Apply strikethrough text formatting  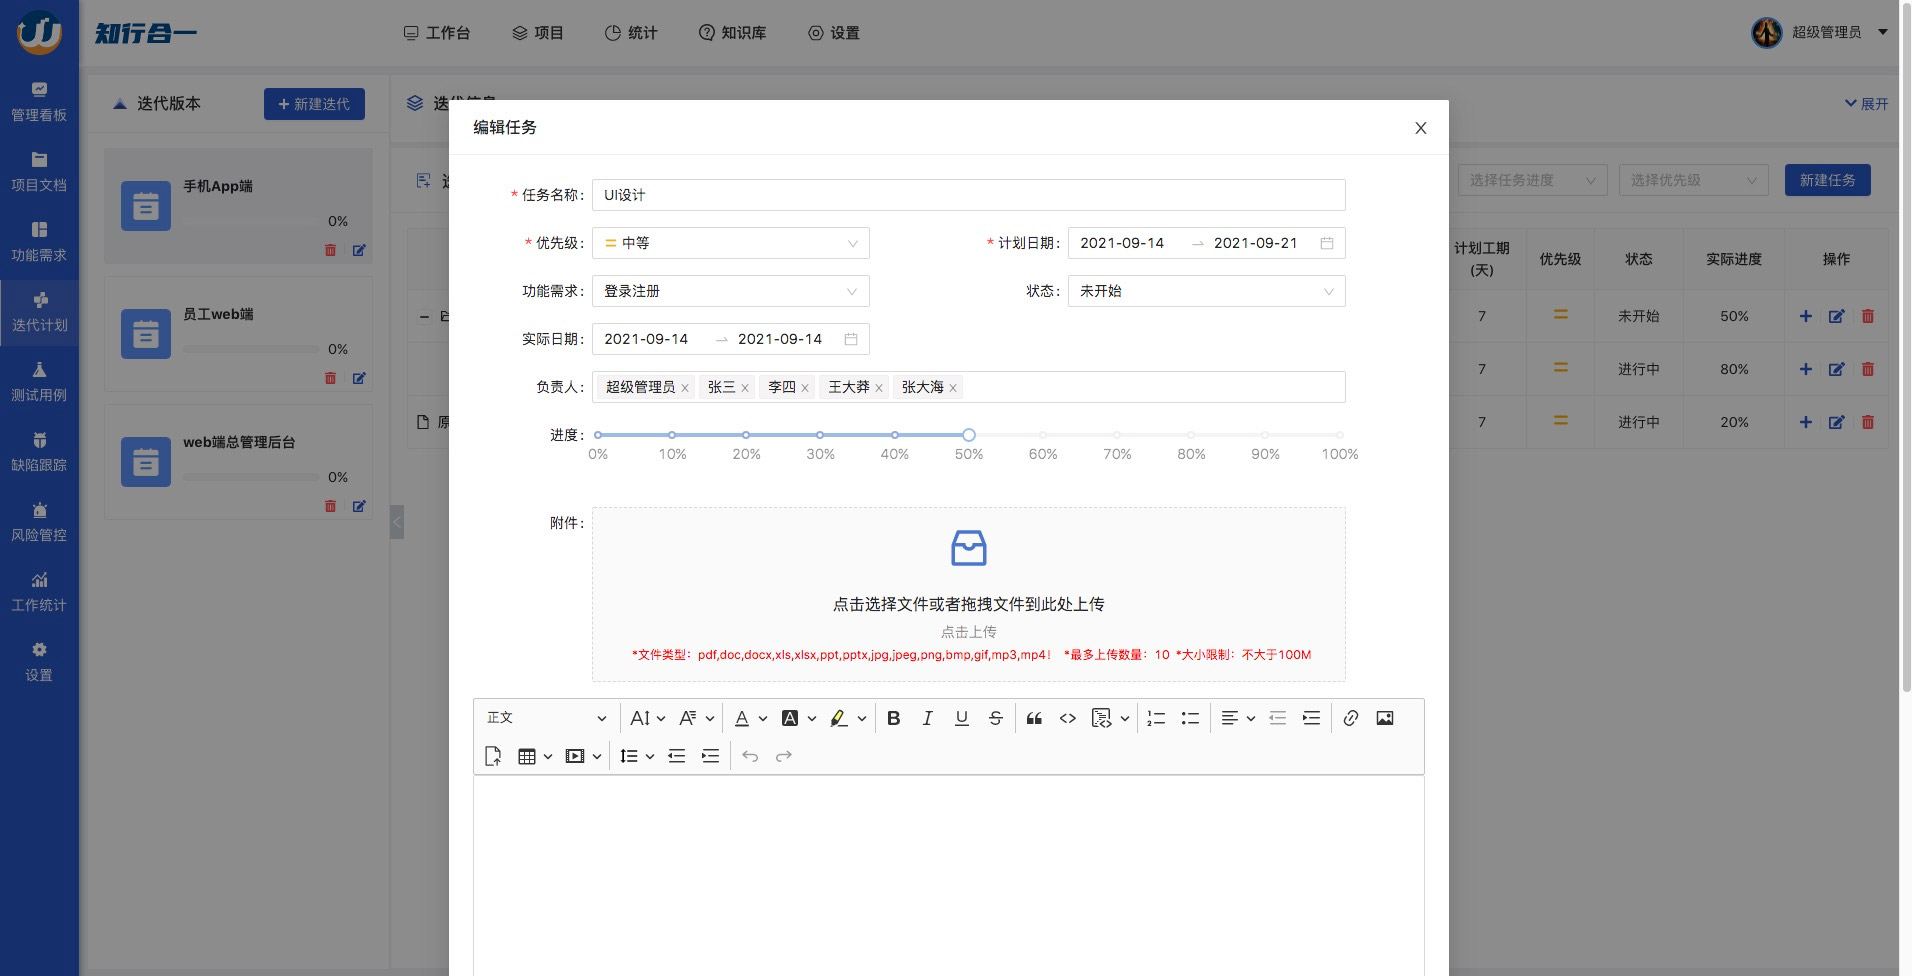995,718
